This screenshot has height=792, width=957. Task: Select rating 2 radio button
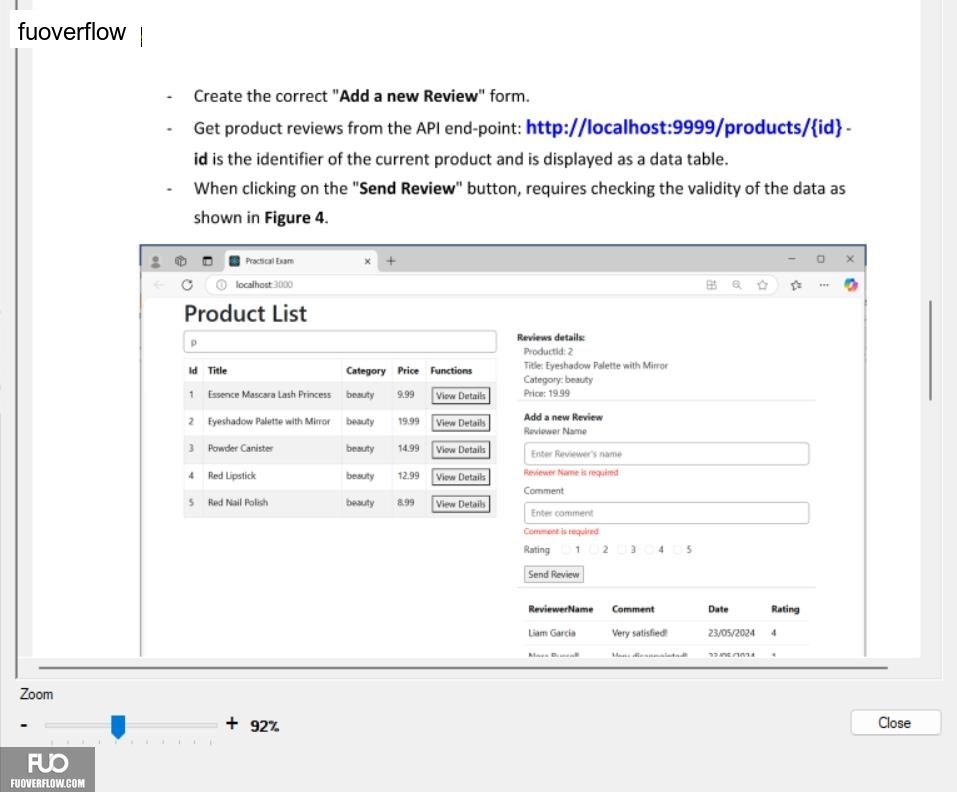(x=593, y=550)
